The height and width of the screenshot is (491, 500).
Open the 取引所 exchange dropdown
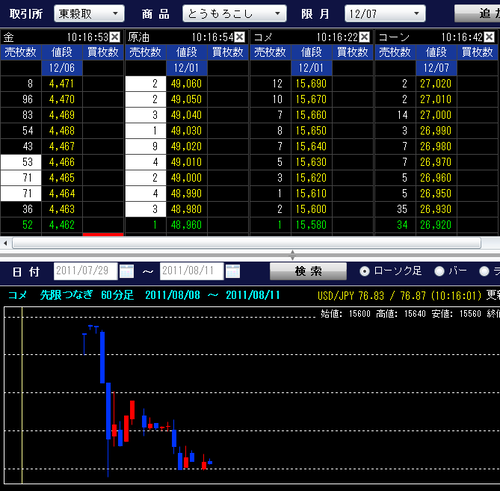pos(89,14)
